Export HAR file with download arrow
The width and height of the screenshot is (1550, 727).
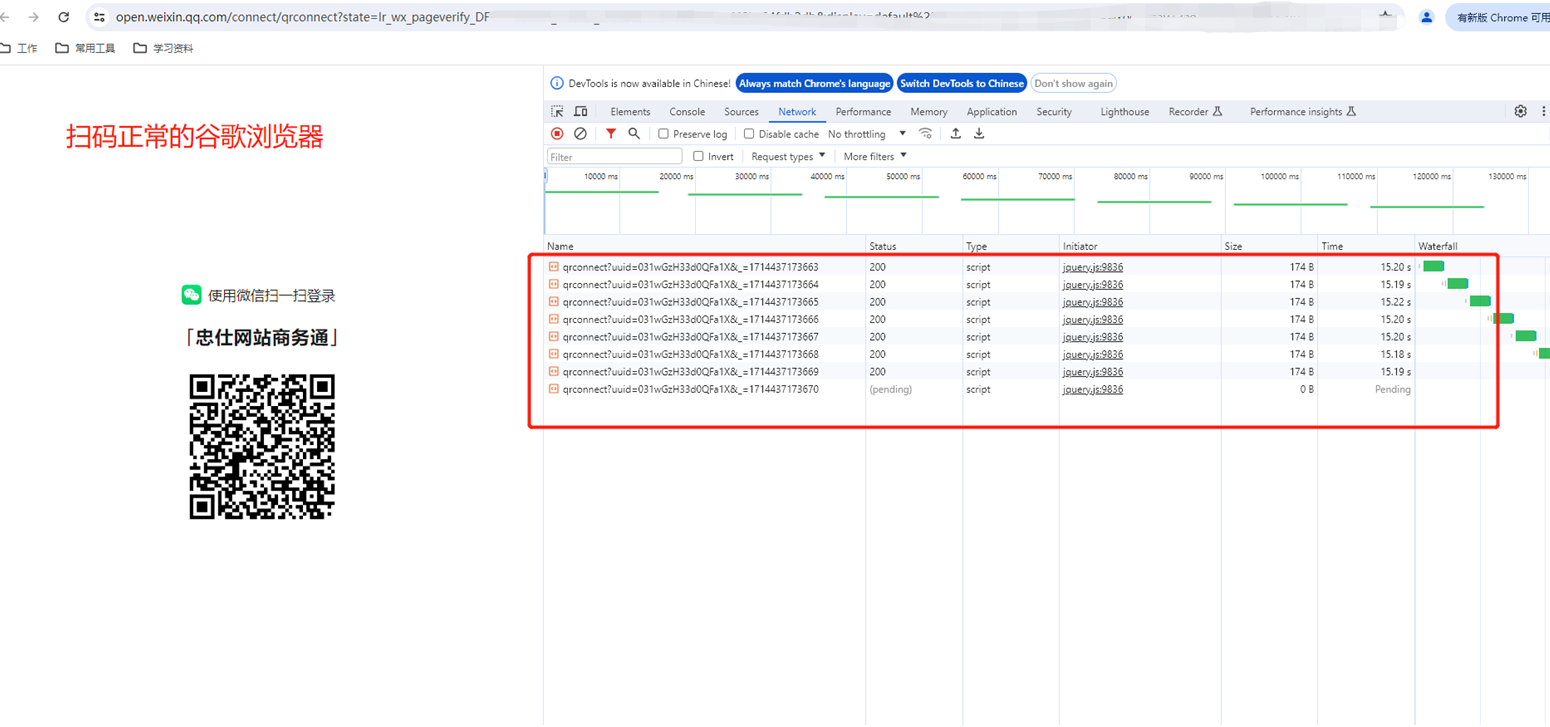[979, 134]
